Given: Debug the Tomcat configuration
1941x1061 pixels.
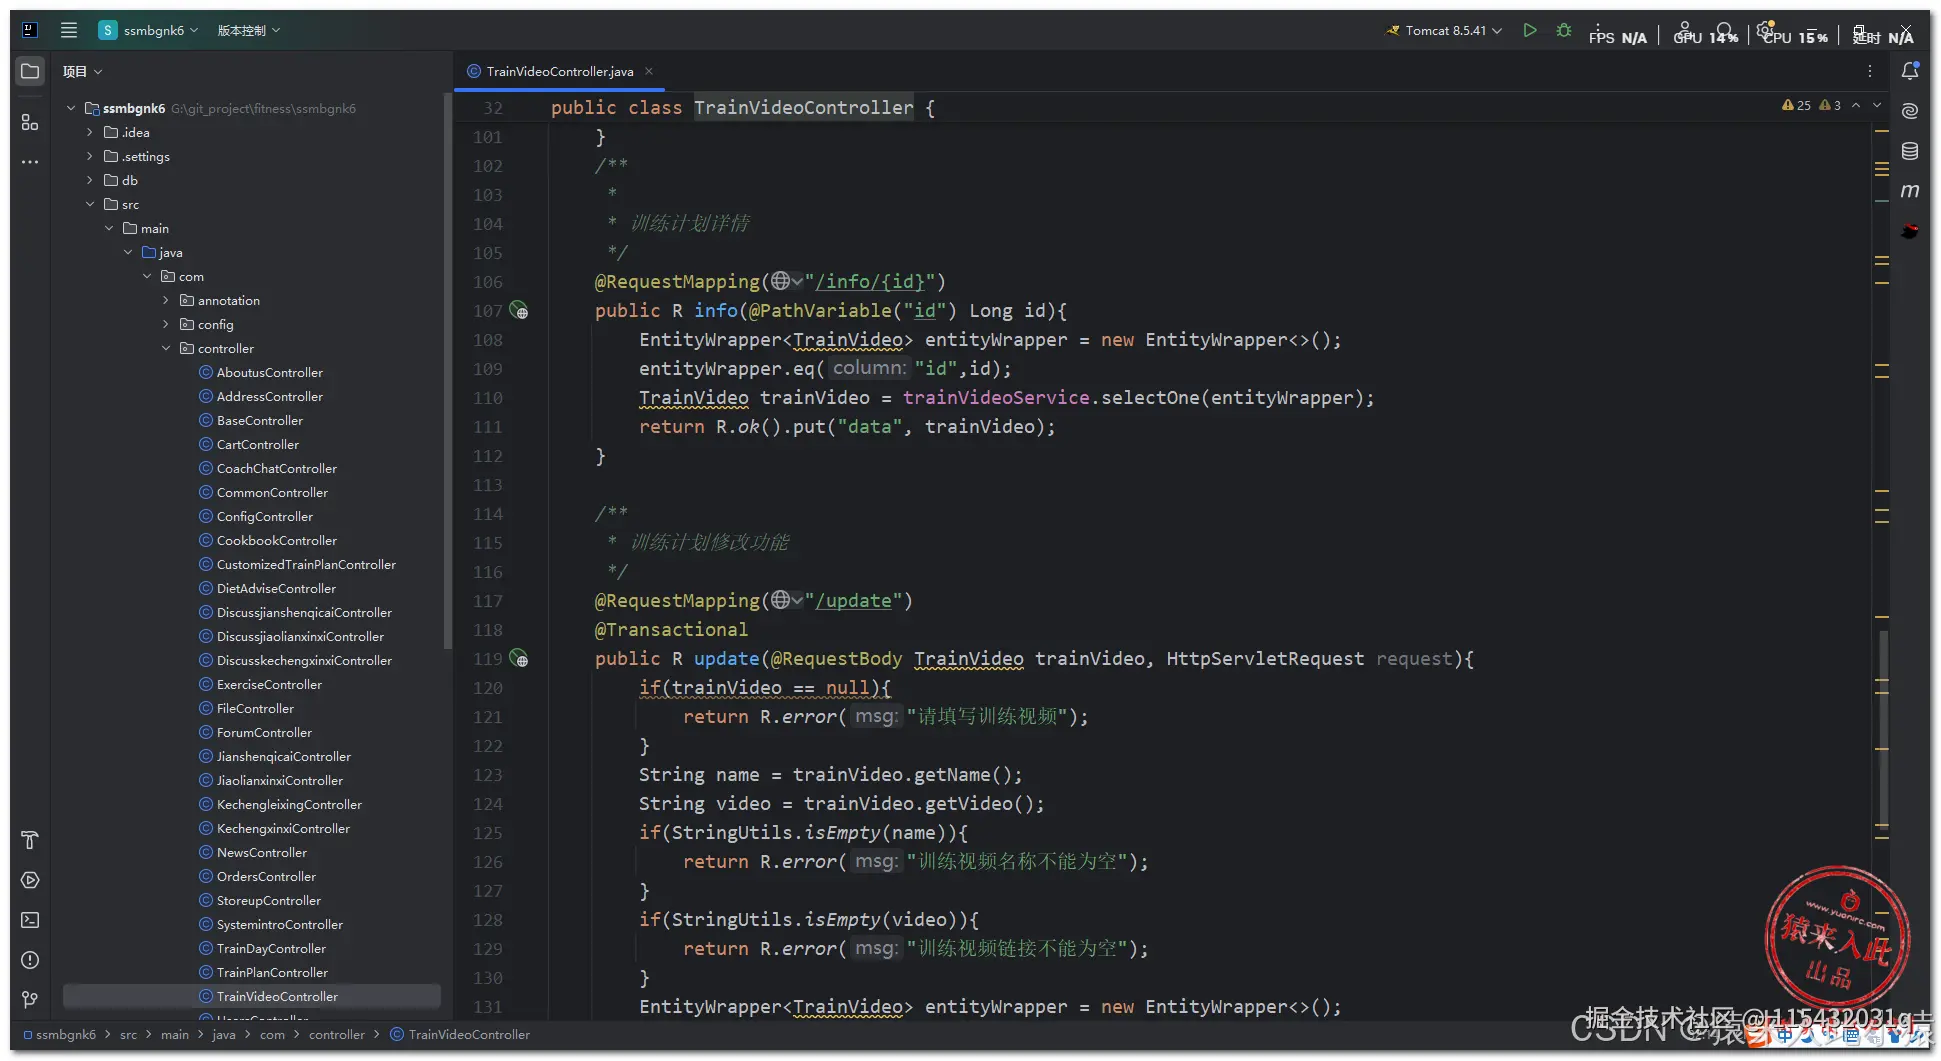Looking at the screenshot, I should (1564, 30).
